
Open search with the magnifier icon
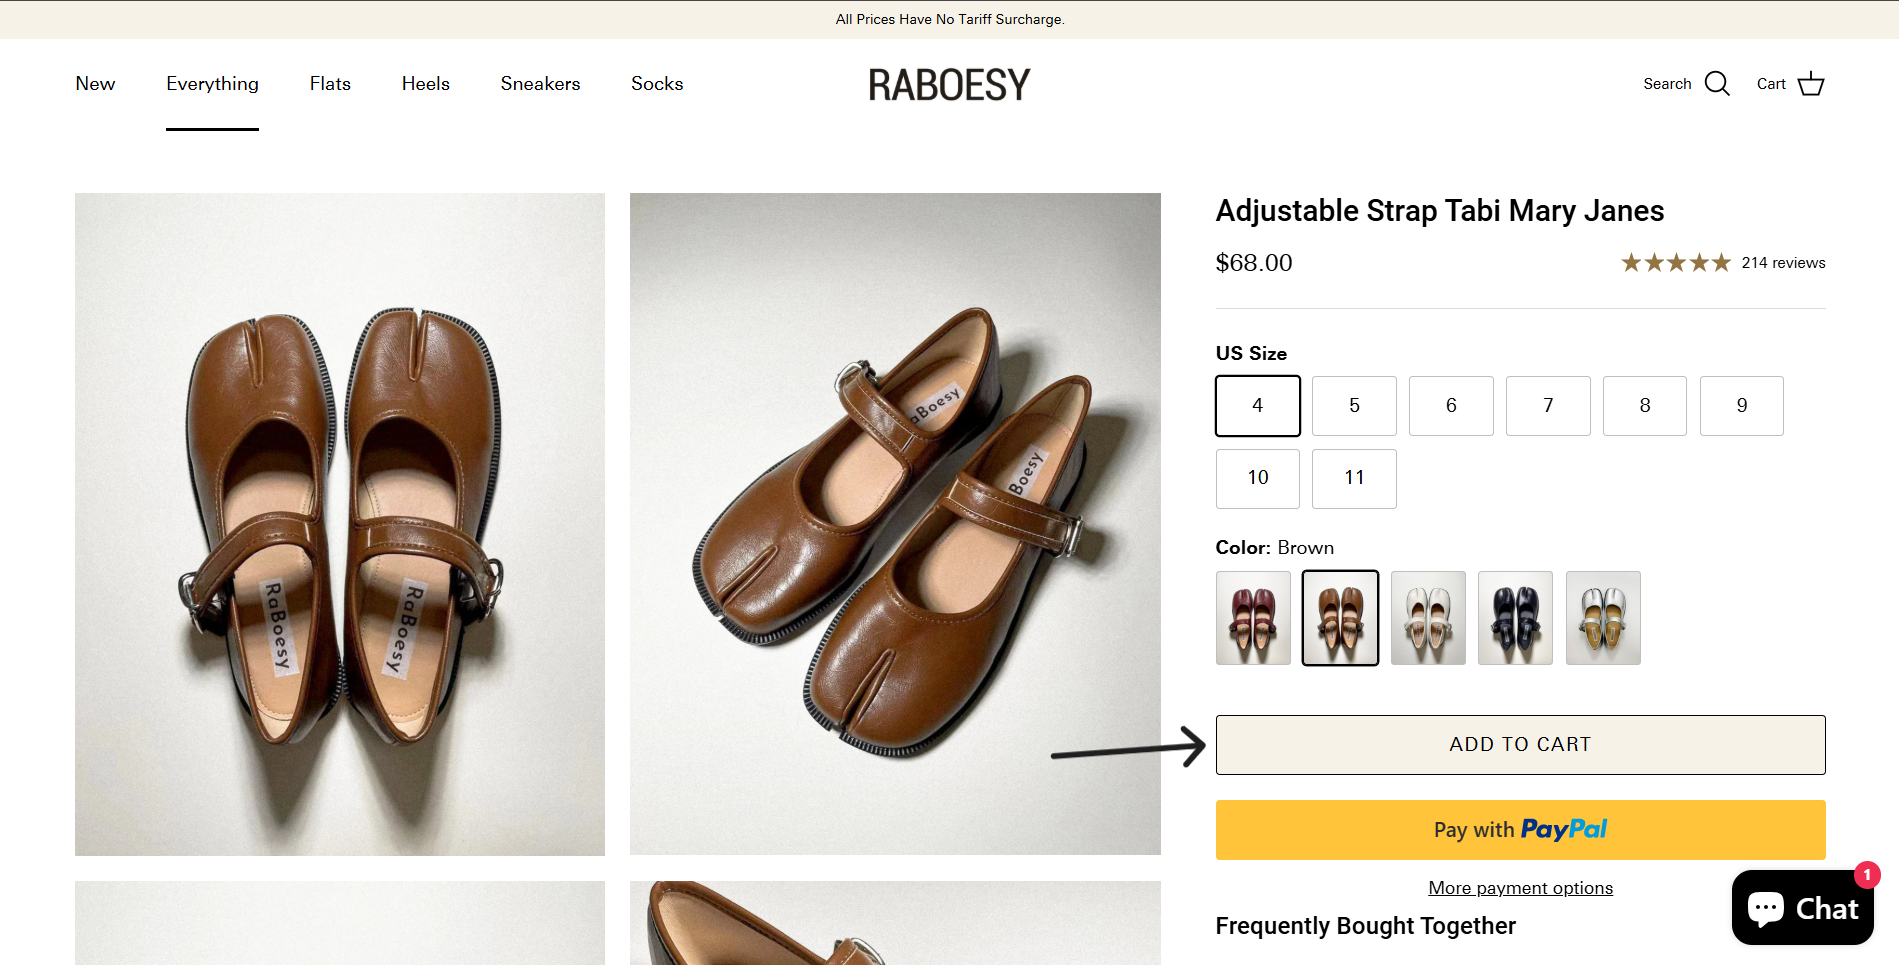[x=1716, y=84]
